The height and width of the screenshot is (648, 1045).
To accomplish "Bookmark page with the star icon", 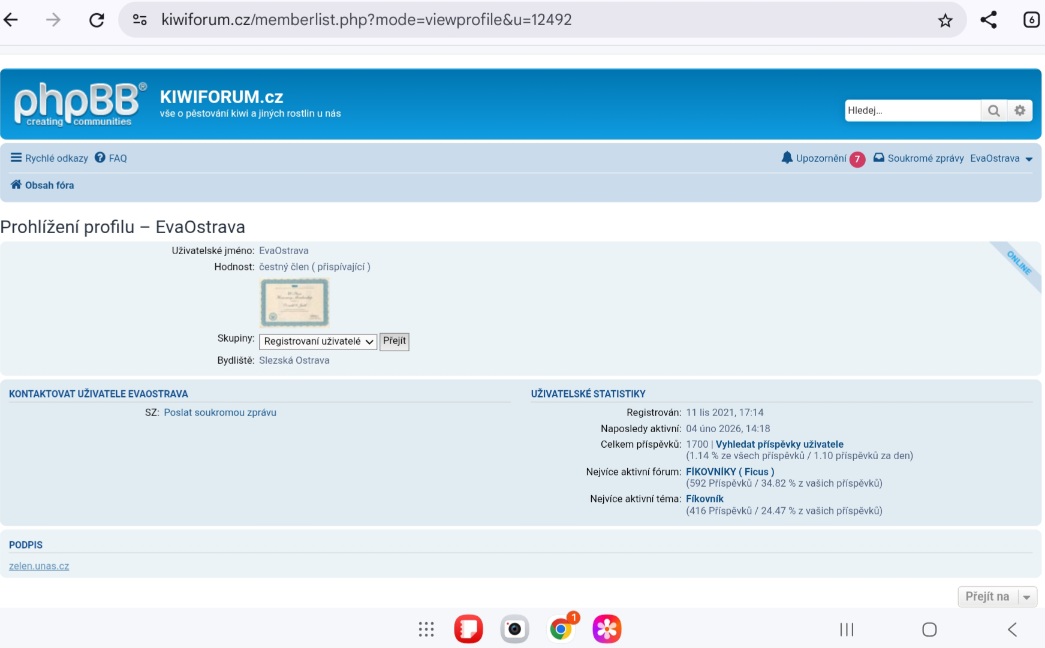I will coord(945,21).
